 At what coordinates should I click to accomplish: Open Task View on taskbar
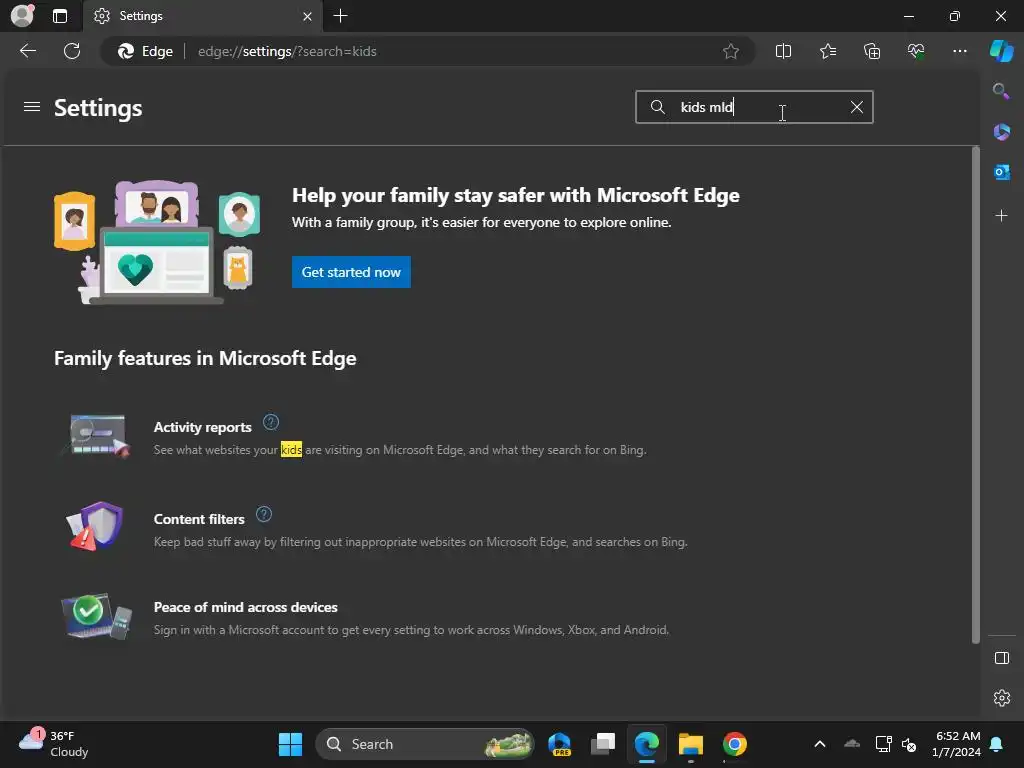pyautogui.click(x=603, y=744)
